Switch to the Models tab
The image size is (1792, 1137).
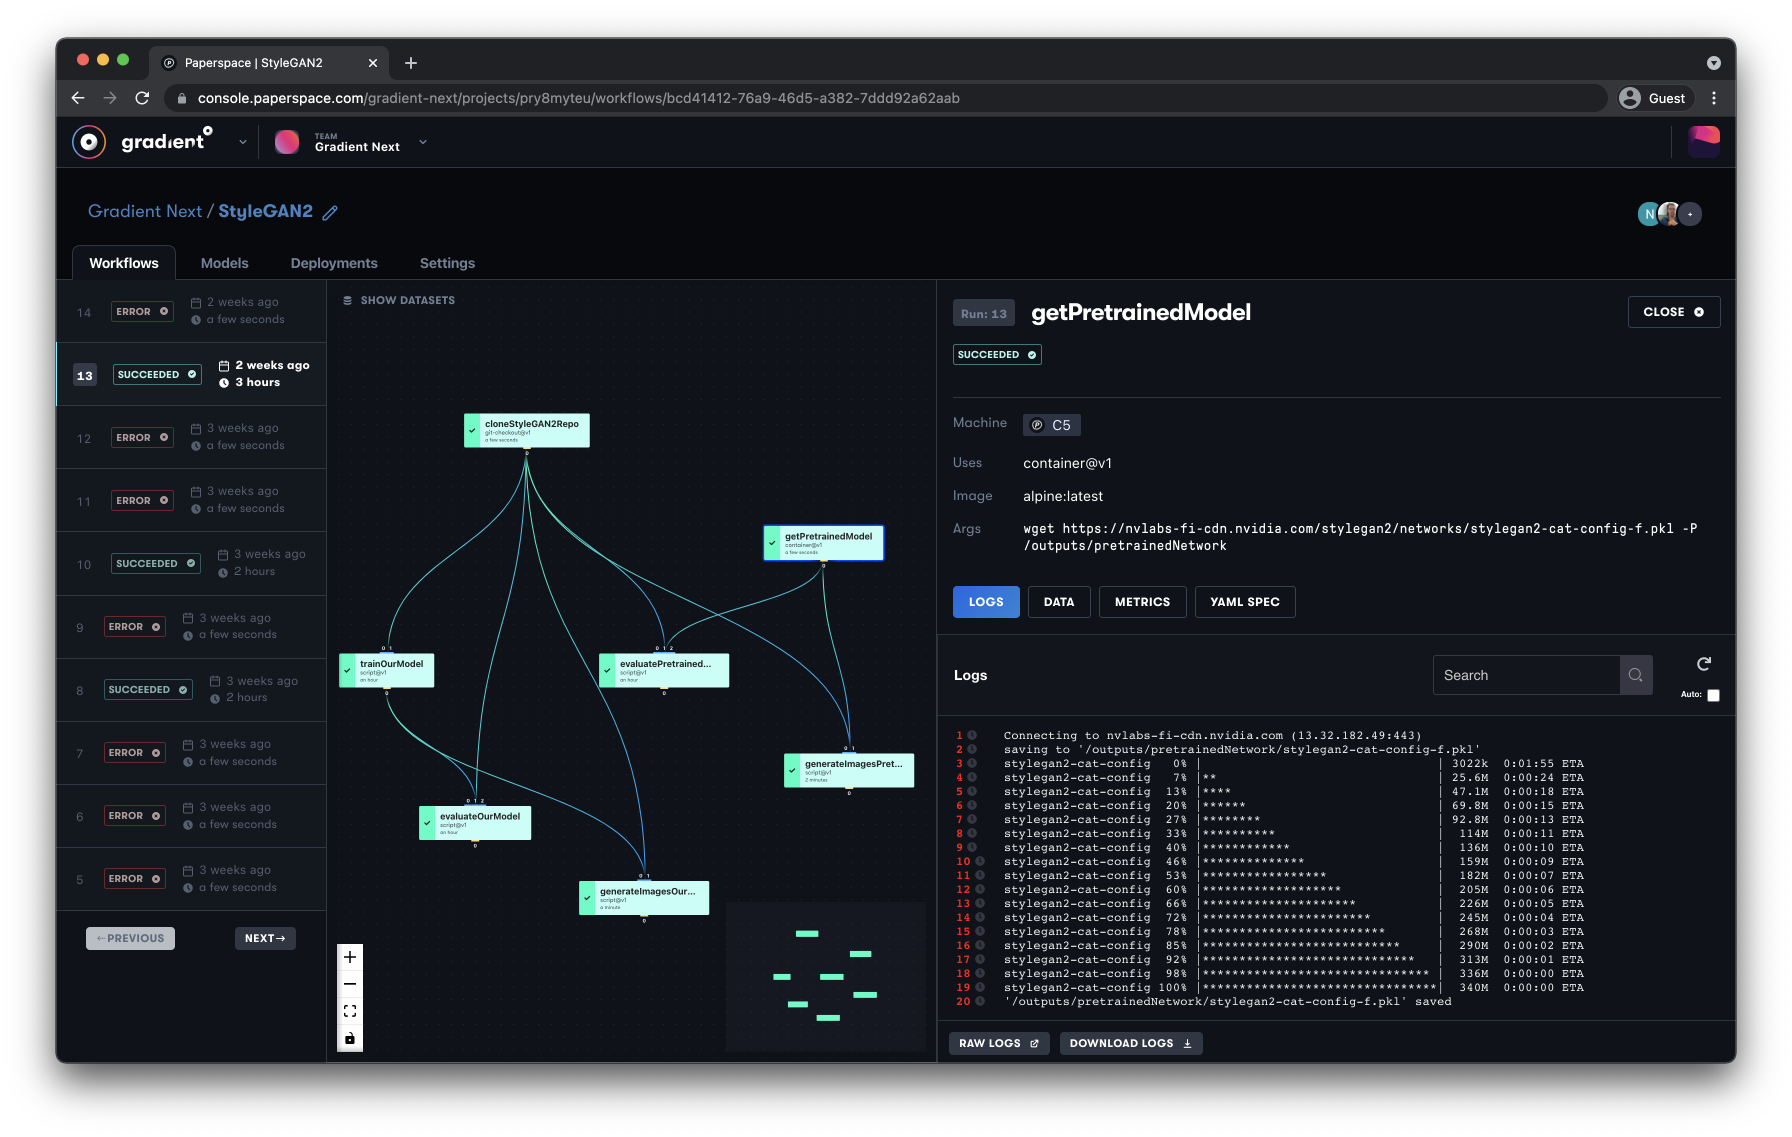coord(224,262)
